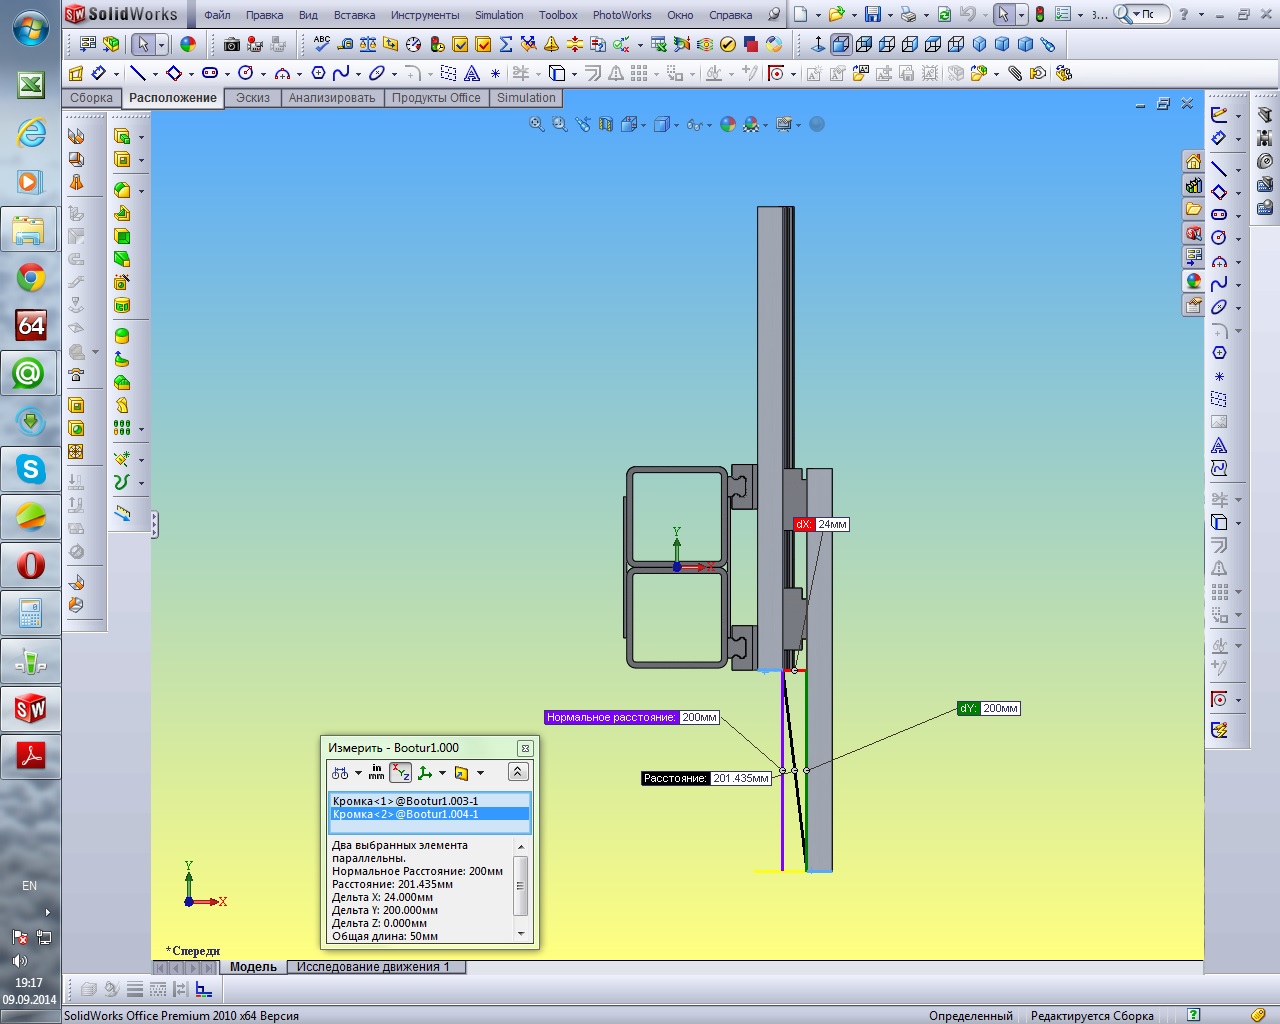Open the Исследование движения 1 tab

click(373, 967)
